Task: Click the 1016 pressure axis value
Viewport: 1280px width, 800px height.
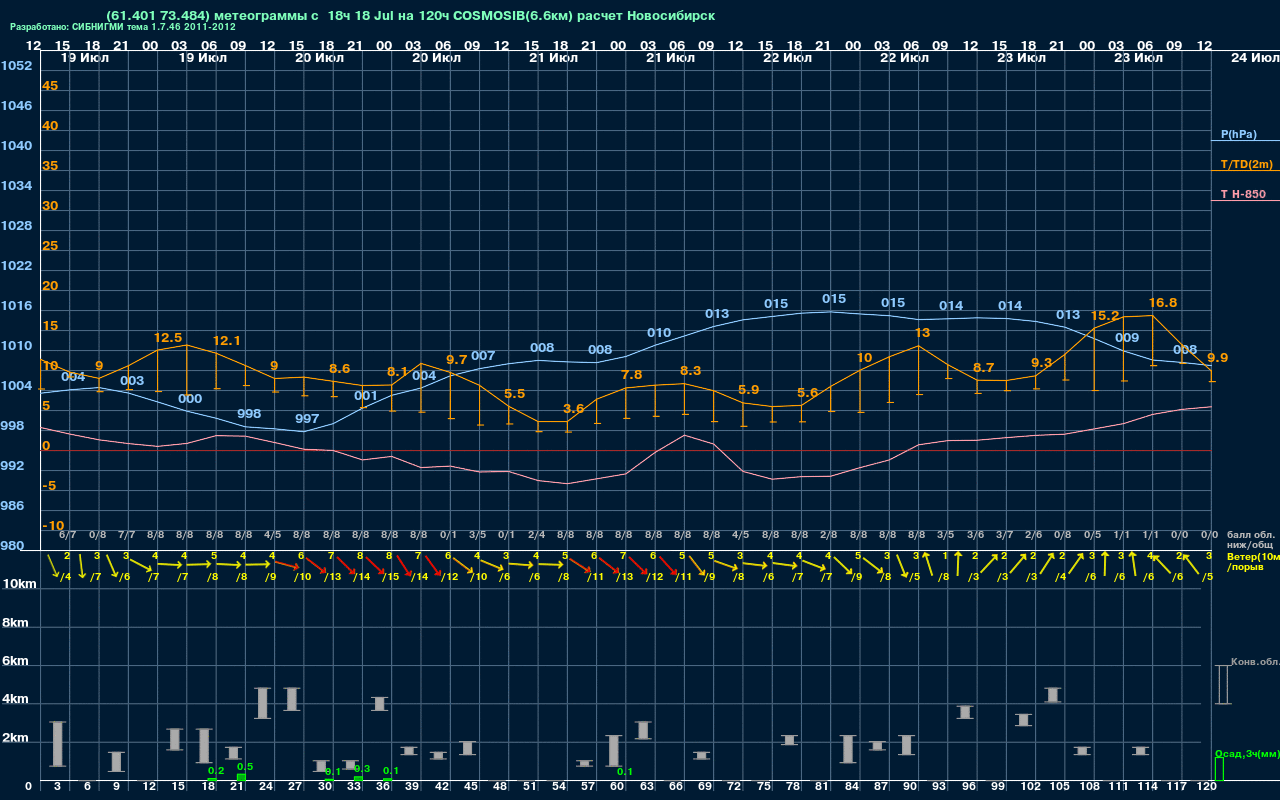Action: pyautogui.click(x=16, y=306)
